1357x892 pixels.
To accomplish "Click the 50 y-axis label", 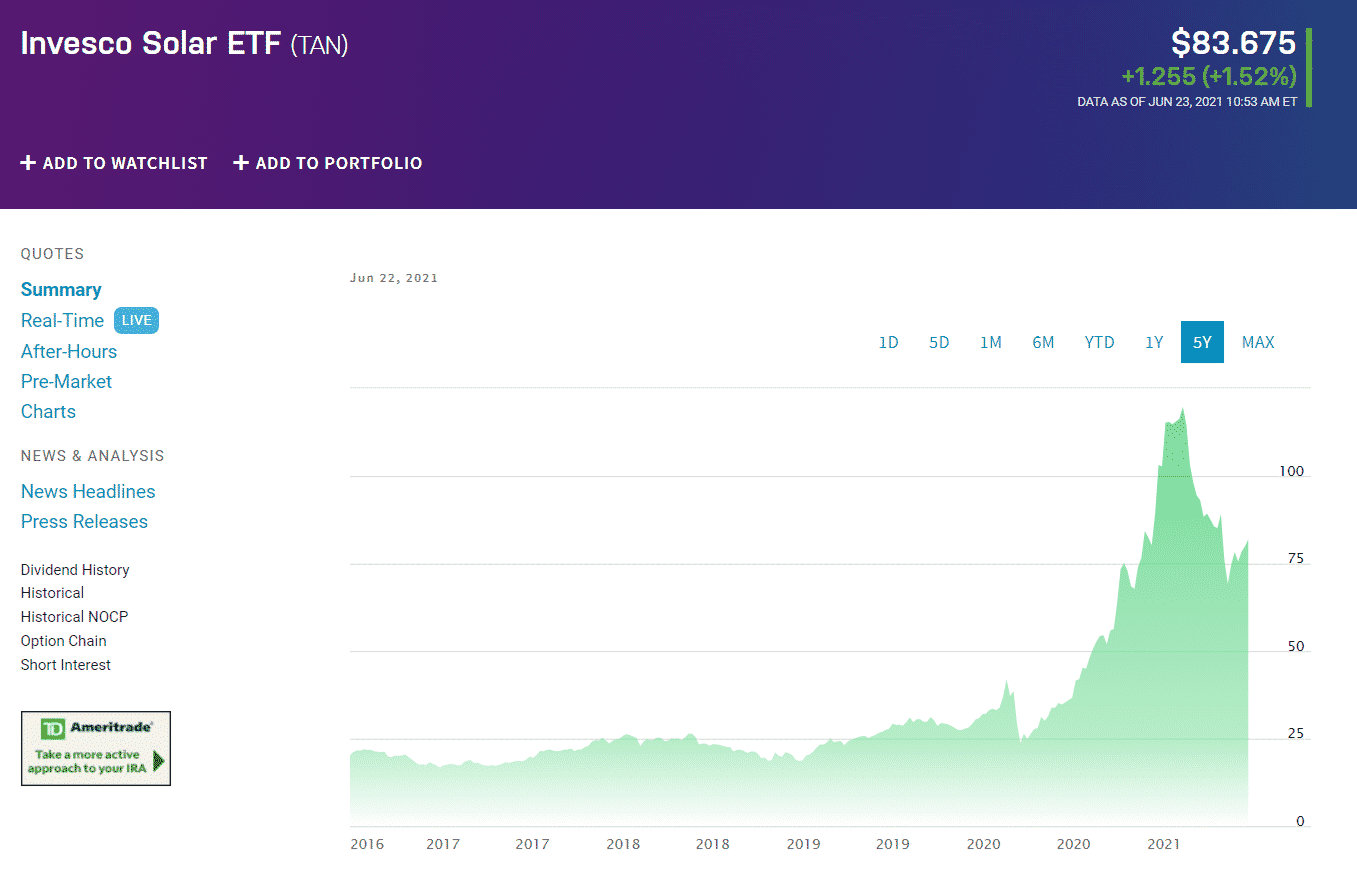I will [x=1296, y=647].
